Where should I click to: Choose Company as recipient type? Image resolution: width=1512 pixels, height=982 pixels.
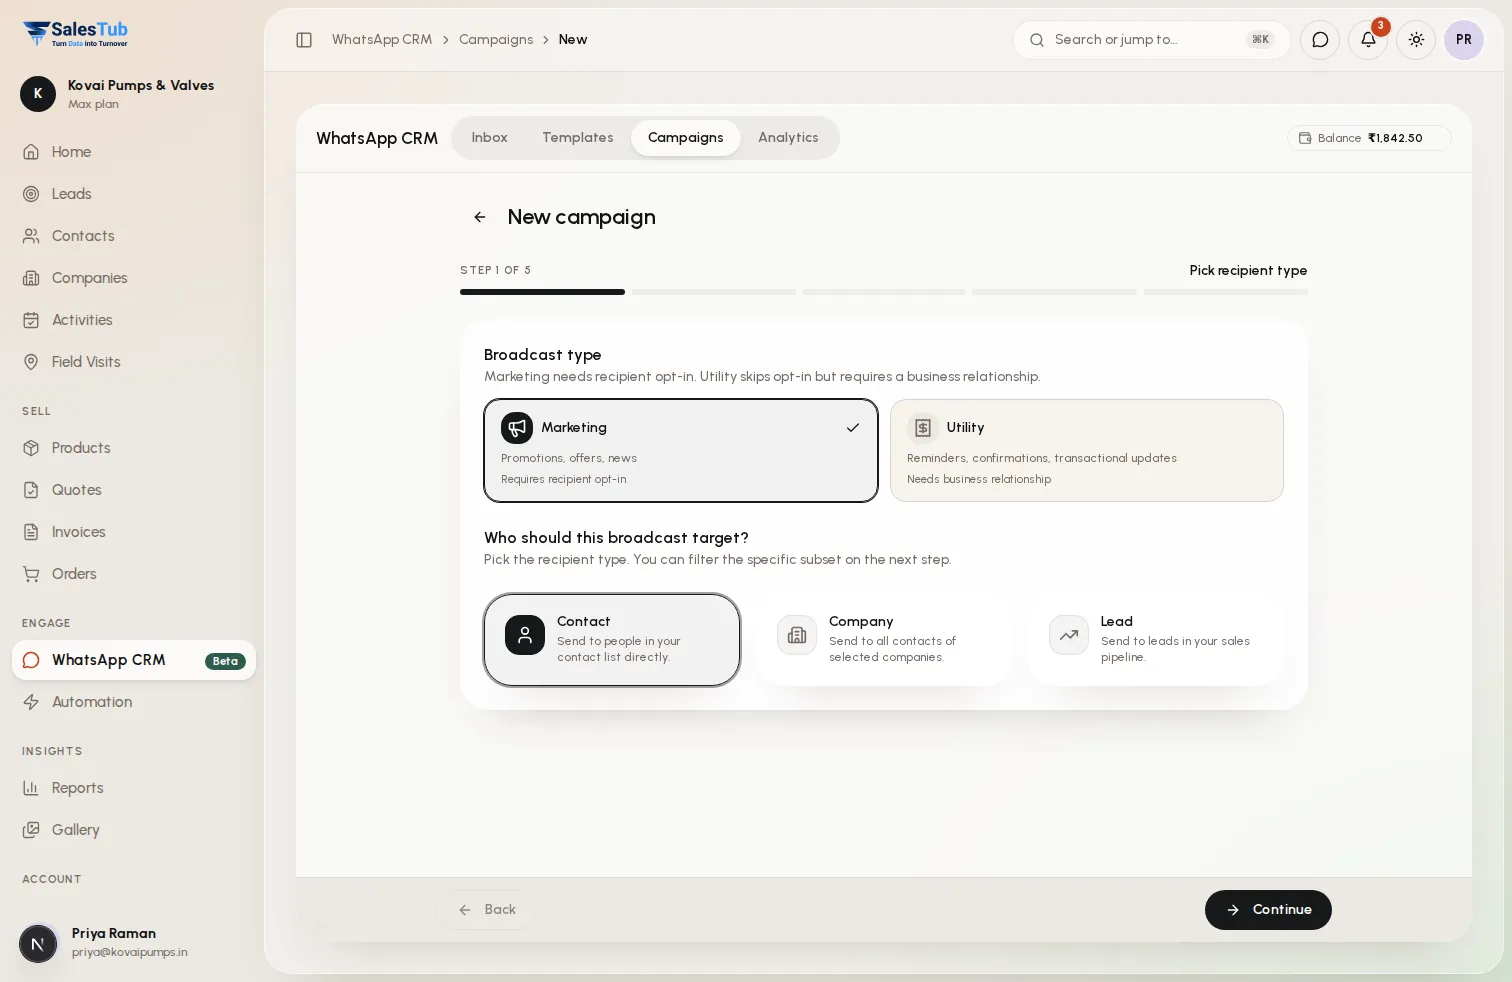[884, 640]
